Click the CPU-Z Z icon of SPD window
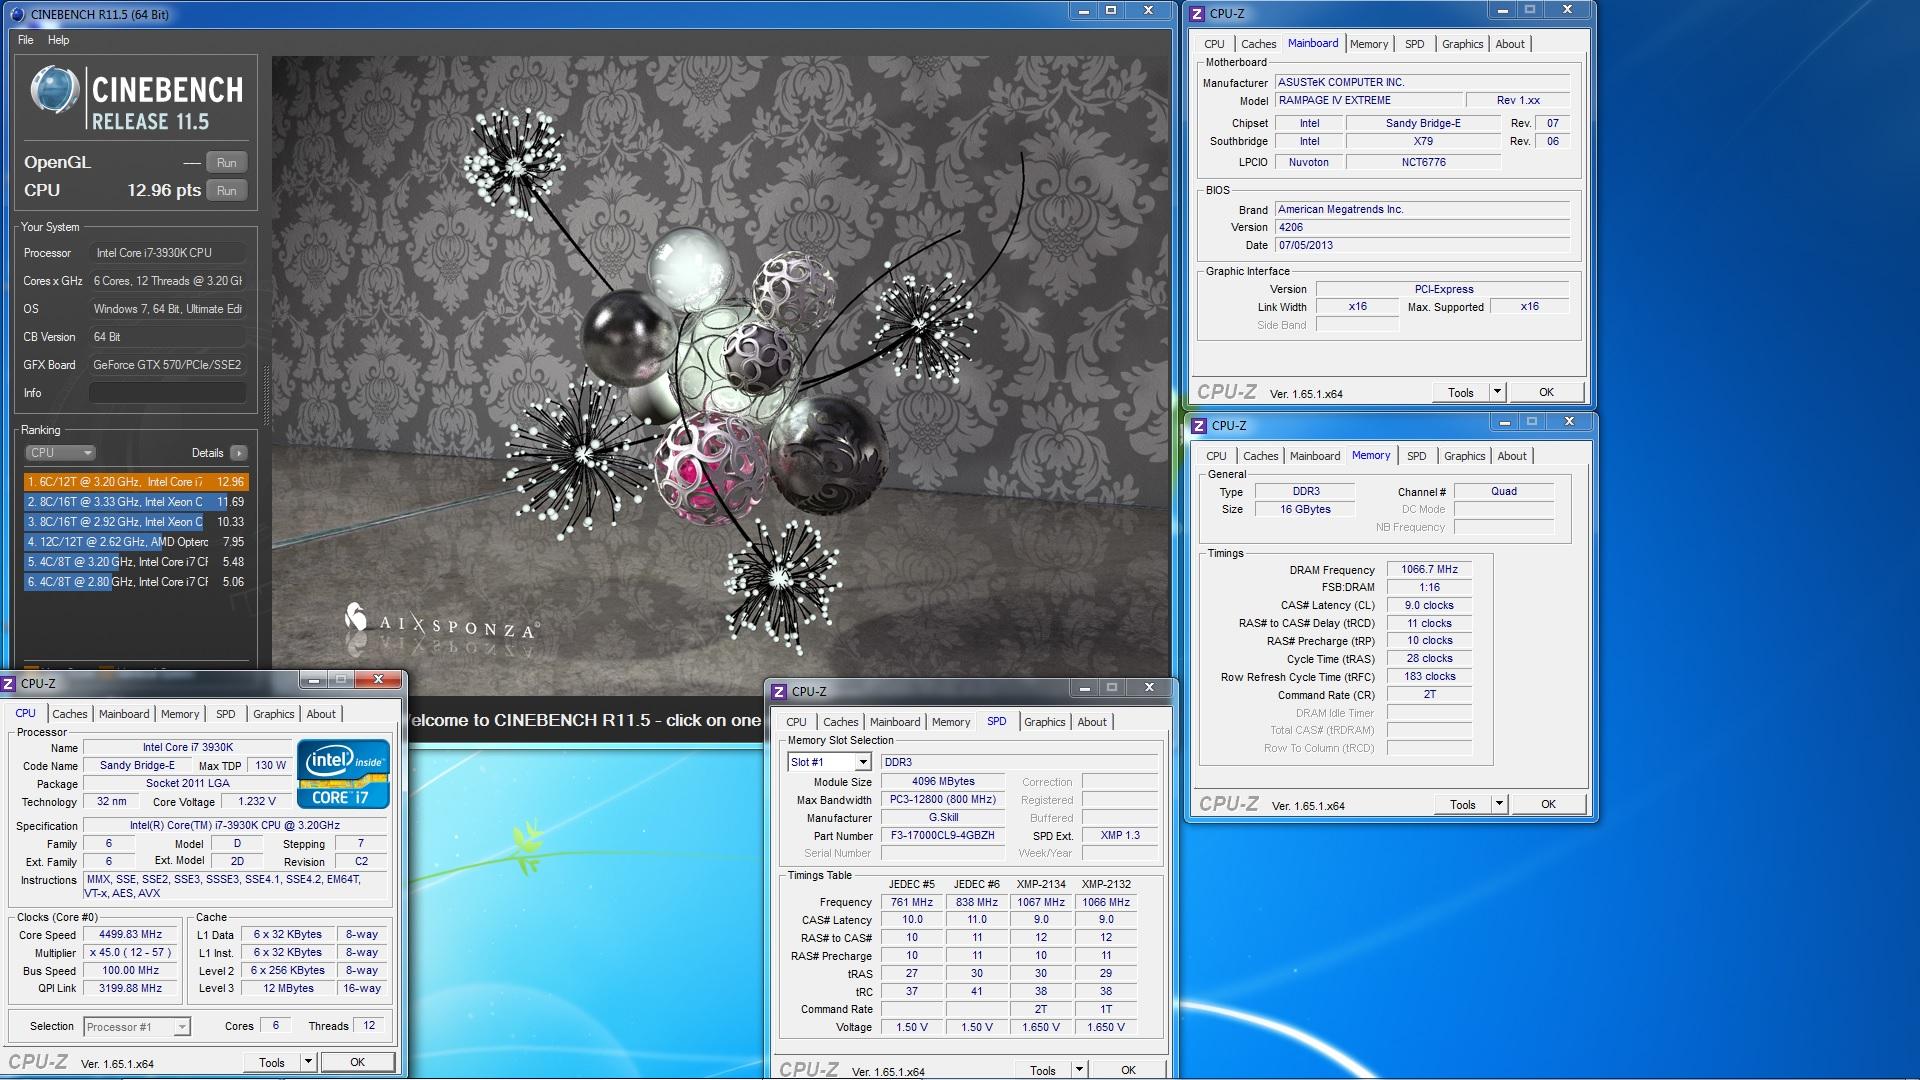 pos(780,691)
